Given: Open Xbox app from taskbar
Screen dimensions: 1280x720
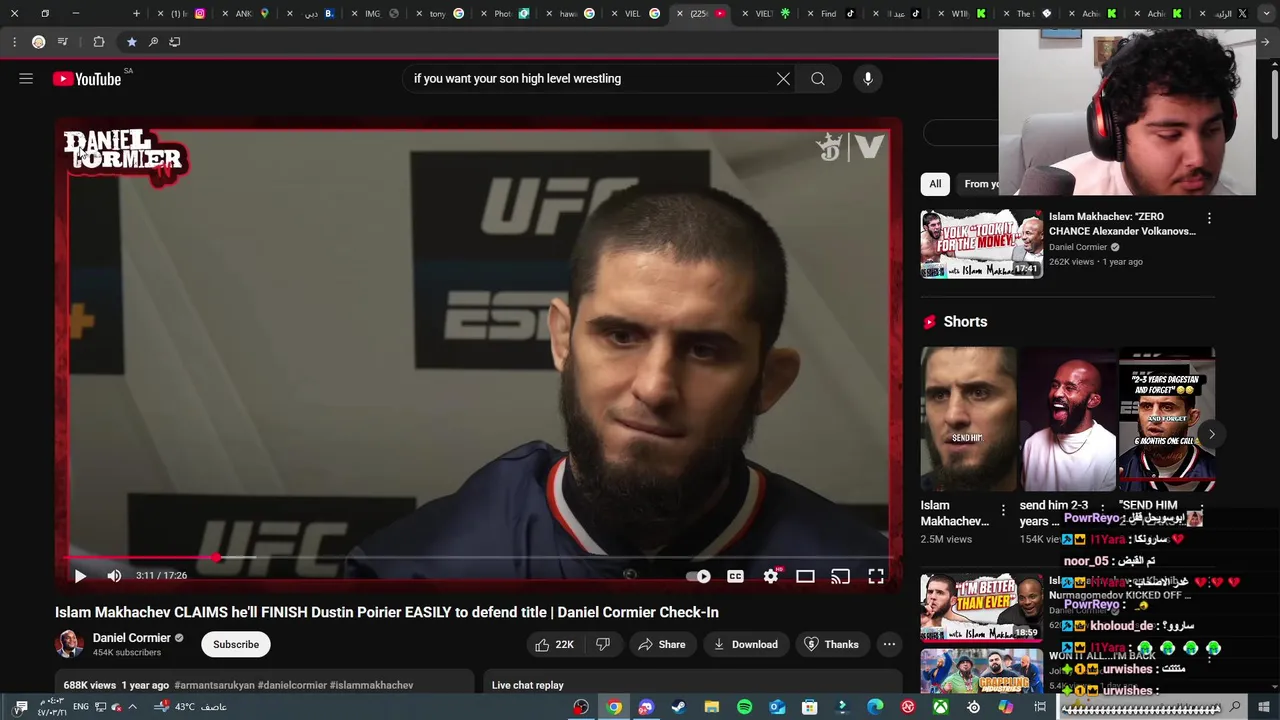Looking at the screenshot, I should point(941,707).
